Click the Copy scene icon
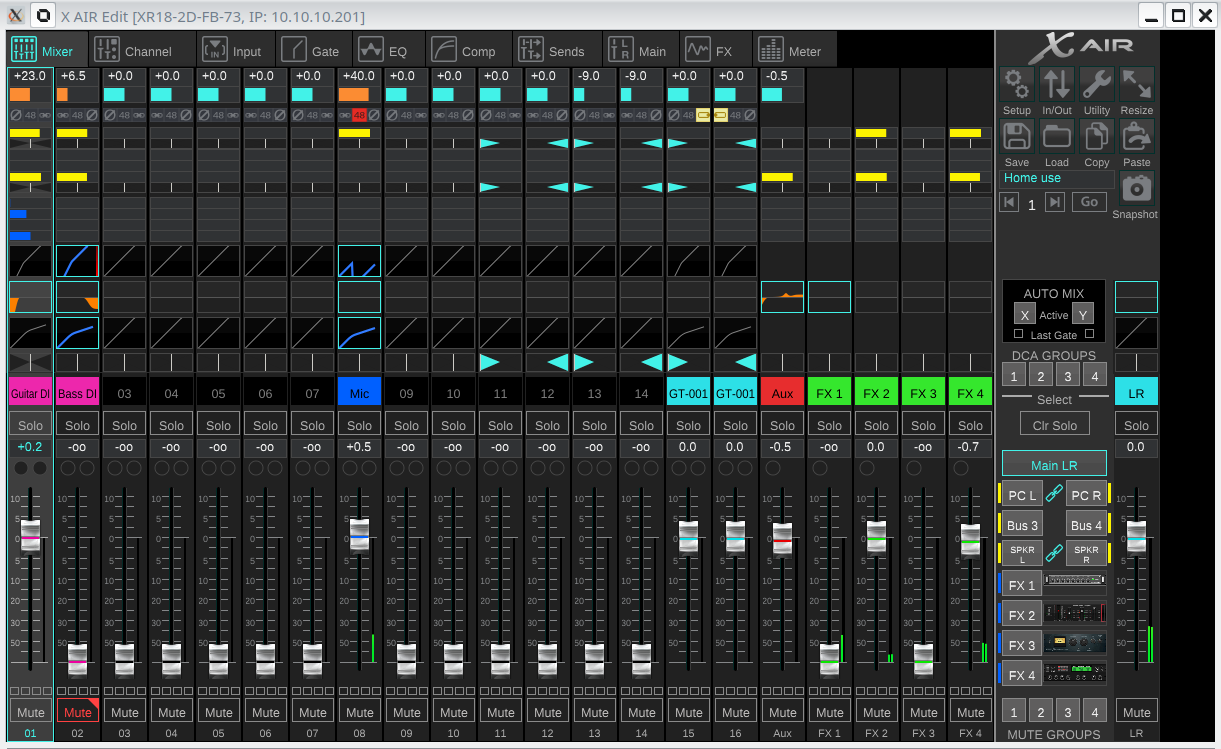Viewport: 1221px width, 749px height. tap(1097, 136)
